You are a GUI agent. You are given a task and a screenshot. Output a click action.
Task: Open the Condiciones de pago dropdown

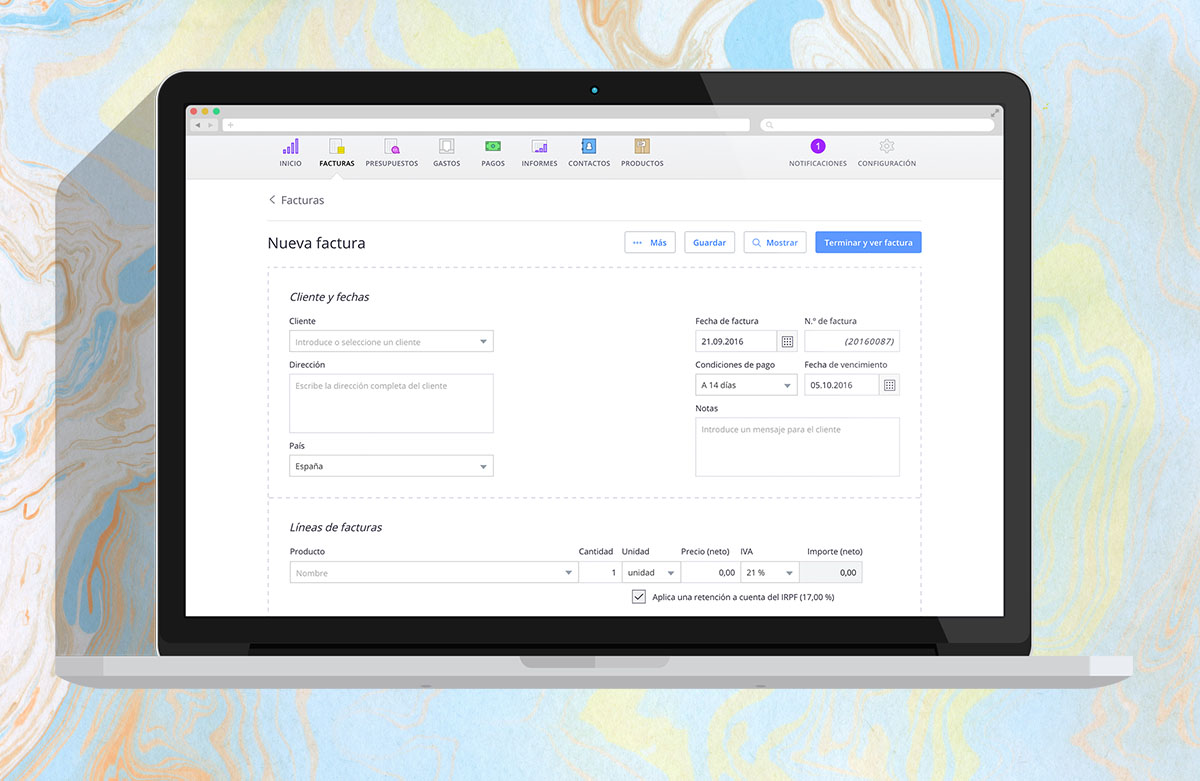pyautogui.click(x=746, y=385)
